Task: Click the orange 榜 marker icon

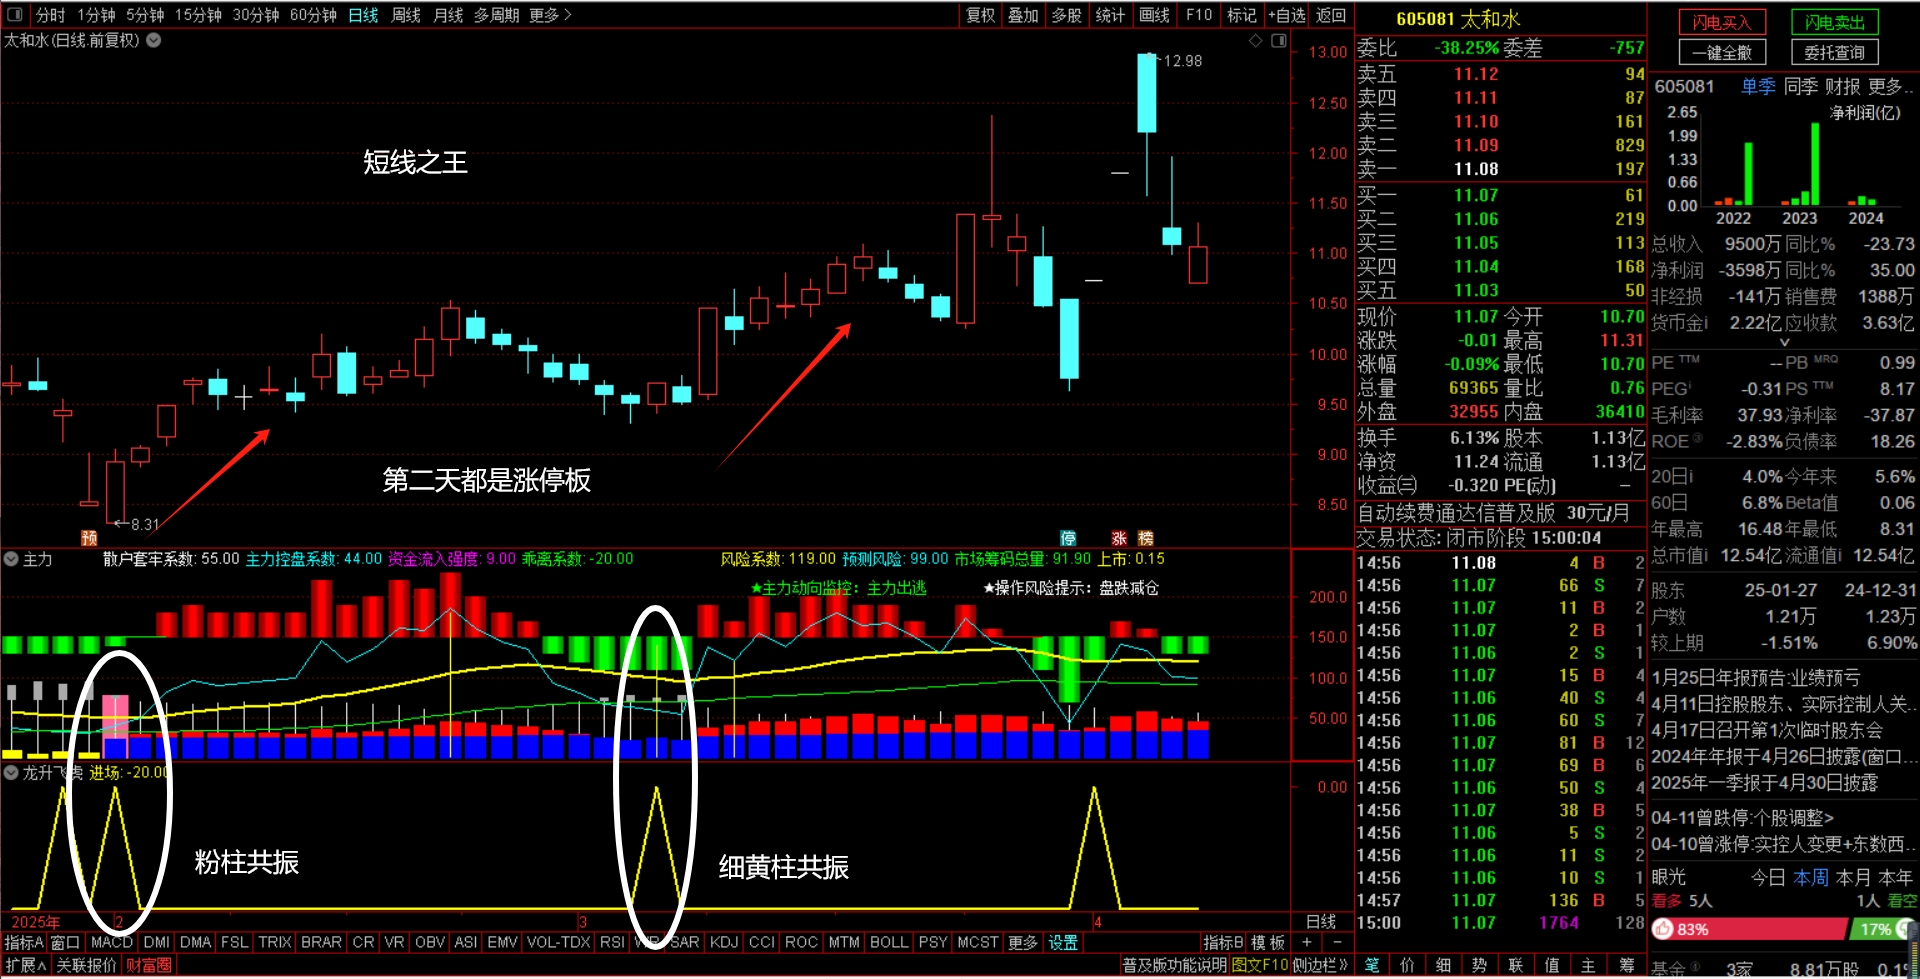Action: (1145, 538)
